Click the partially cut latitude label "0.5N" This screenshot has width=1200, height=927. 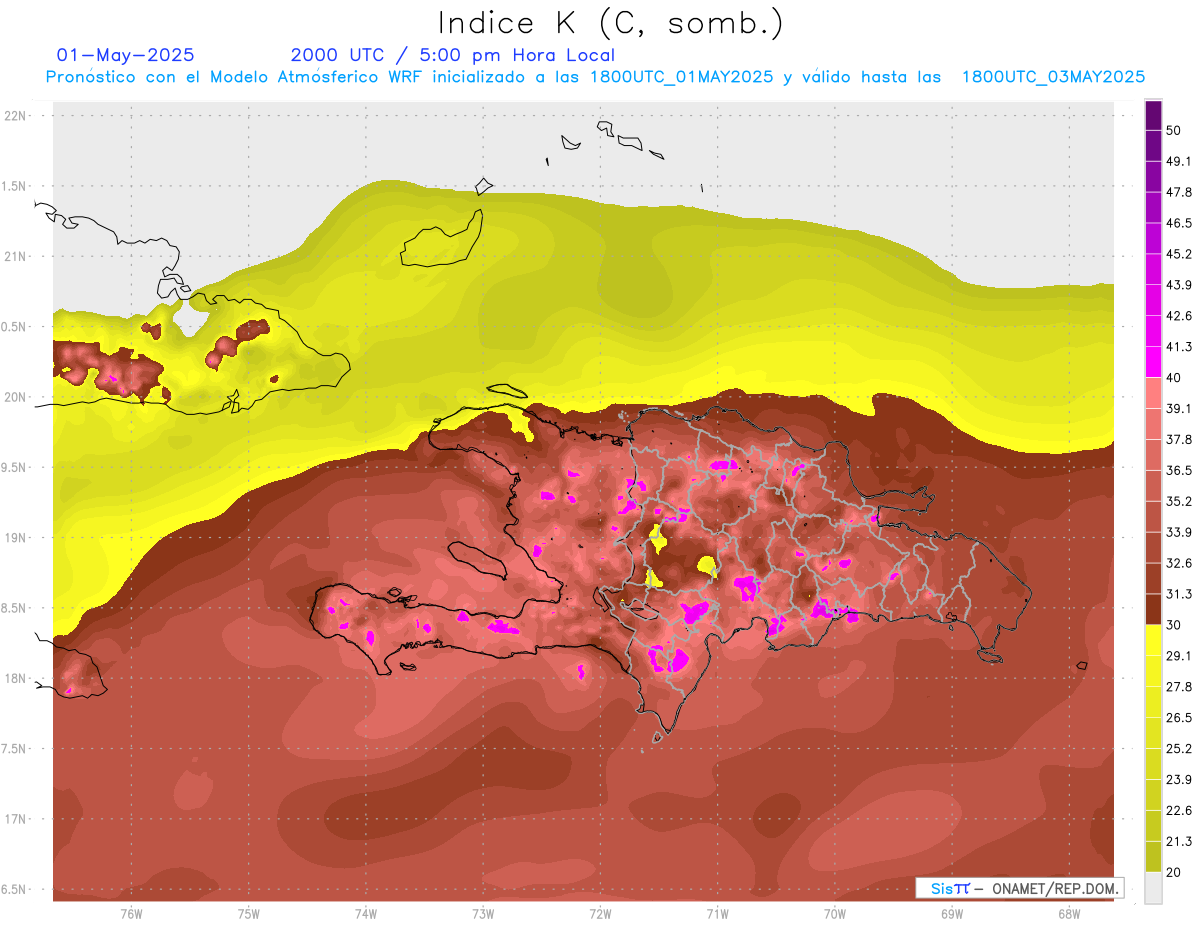coord(15,327)
